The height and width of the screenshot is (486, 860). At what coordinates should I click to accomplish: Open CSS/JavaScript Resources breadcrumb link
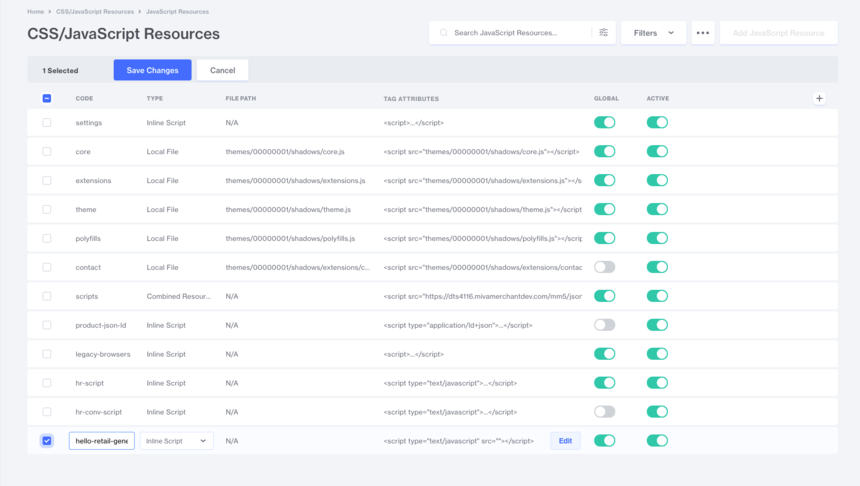(x=95, y=11)
